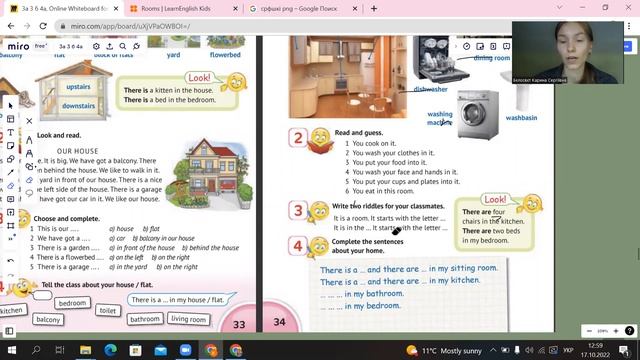Open the Windows notification center
Image resolution: width=640 pixels, height=360 pixels.
(x=624, y=350)
